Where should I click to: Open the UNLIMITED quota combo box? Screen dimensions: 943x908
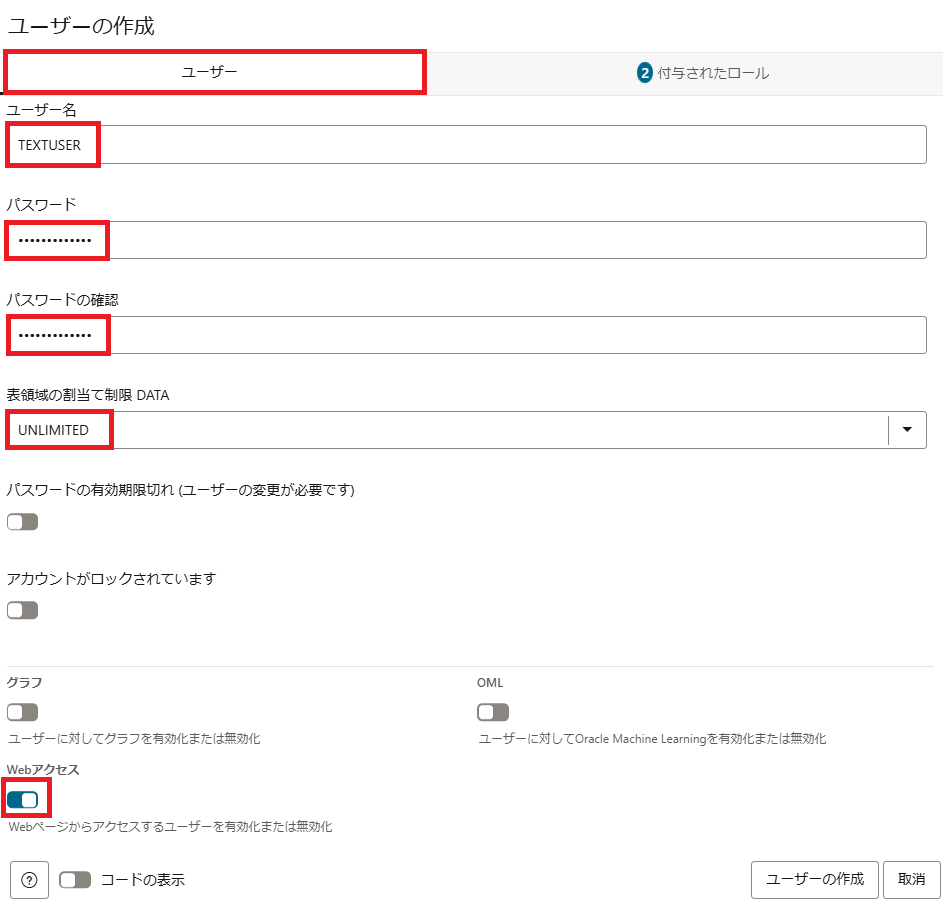pos(450,430)
